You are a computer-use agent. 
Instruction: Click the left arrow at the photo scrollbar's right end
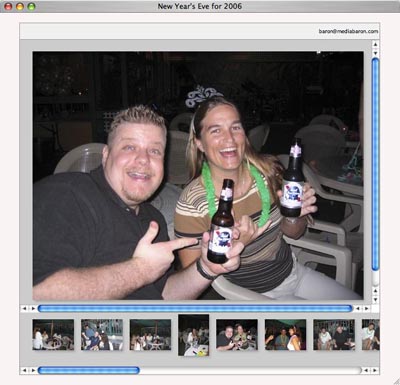click(x=358, y=309)
